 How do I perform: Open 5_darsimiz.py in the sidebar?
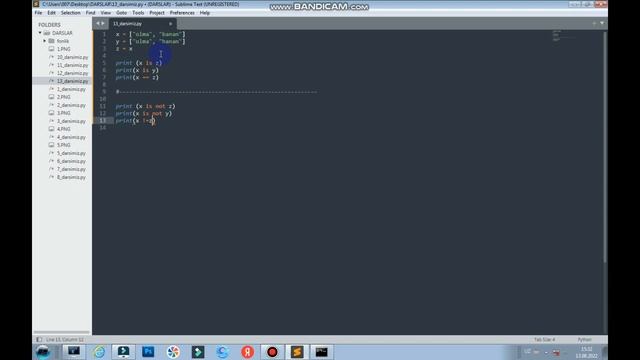click(x=71, y=153)
